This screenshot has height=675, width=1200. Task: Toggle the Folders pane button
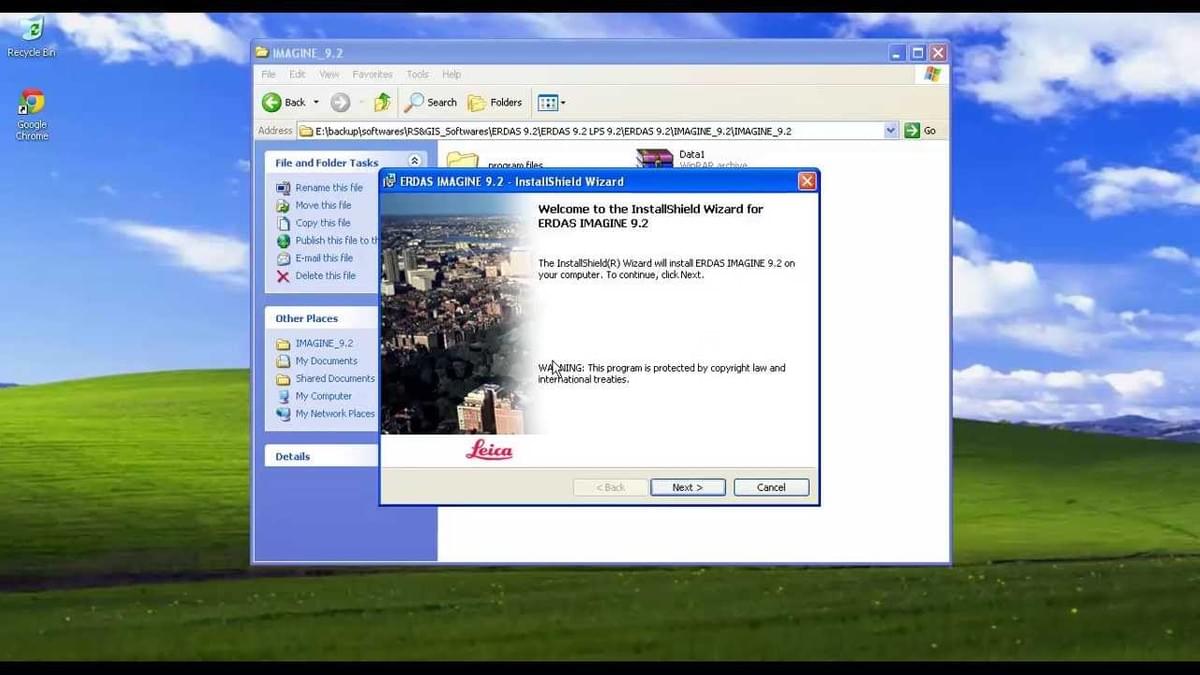(495, 102)
